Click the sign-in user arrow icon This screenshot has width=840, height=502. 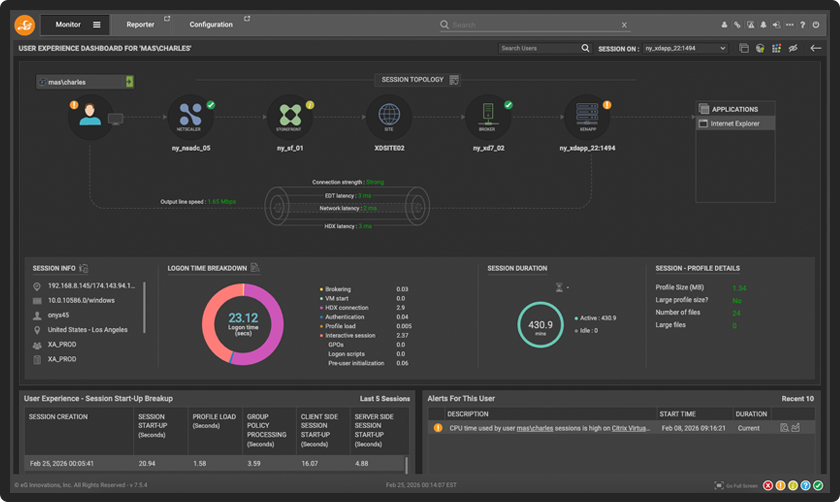coord(776,25)
